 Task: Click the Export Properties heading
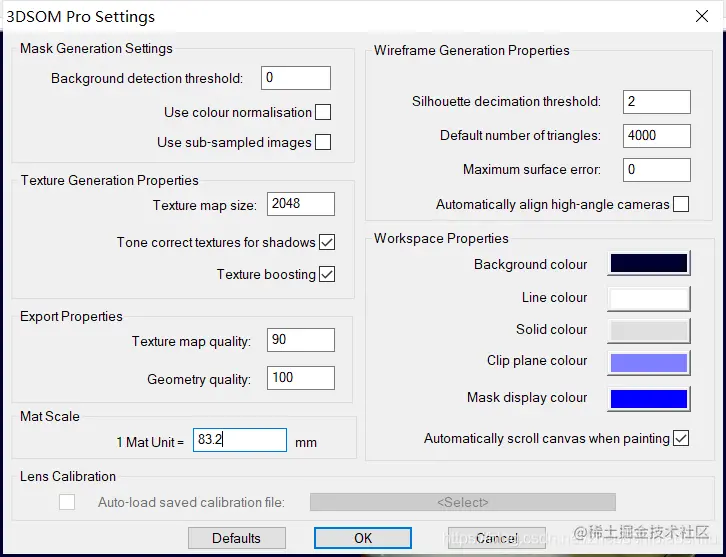(71, 316)
